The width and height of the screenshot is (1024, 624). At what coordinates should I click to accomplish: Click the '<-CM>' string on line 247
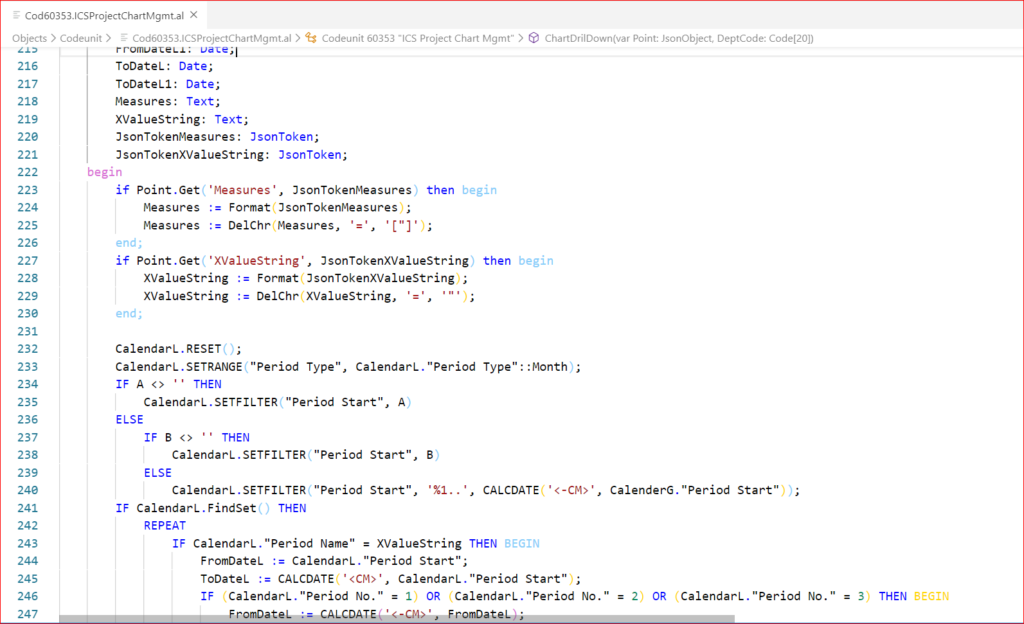(x=408, y=614)
